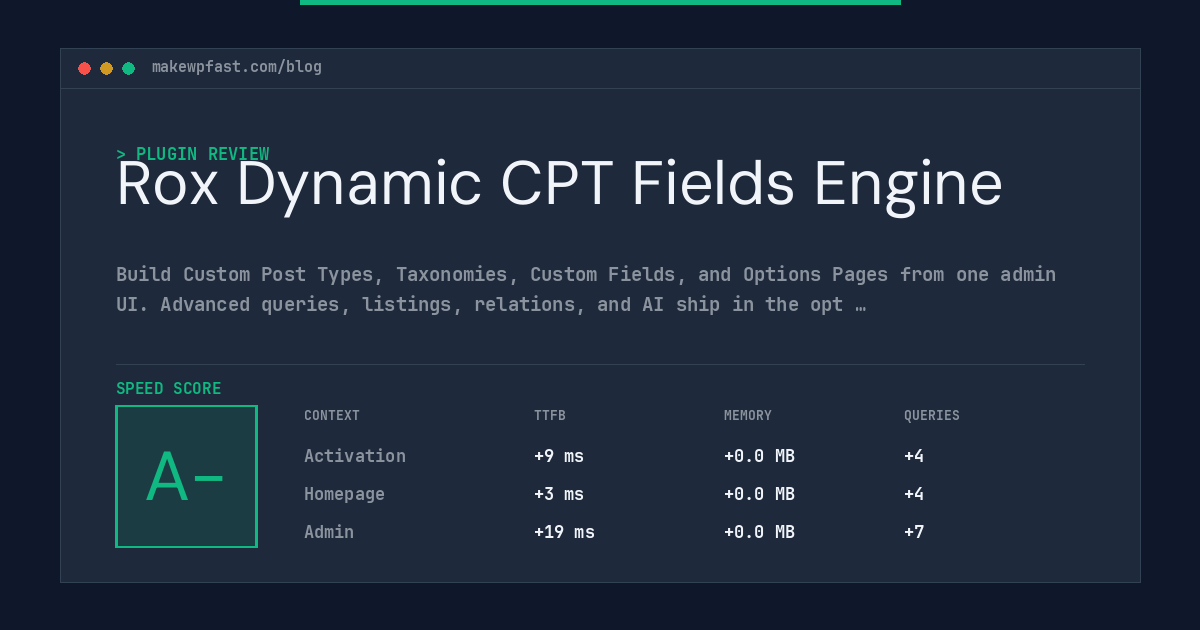Select the Homepage row label
1200x630 pixels.
344,494
